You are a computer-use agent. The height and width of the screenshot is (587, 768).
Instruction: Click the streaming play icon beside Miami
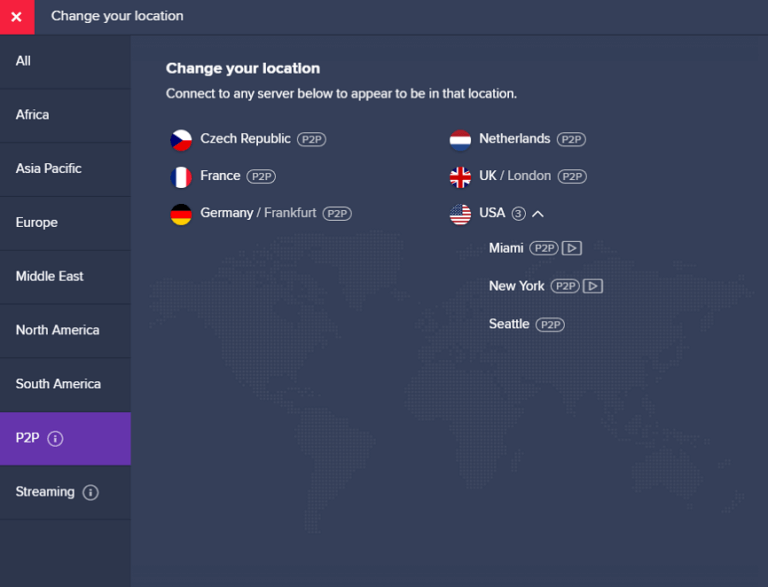tap(571, 248)
